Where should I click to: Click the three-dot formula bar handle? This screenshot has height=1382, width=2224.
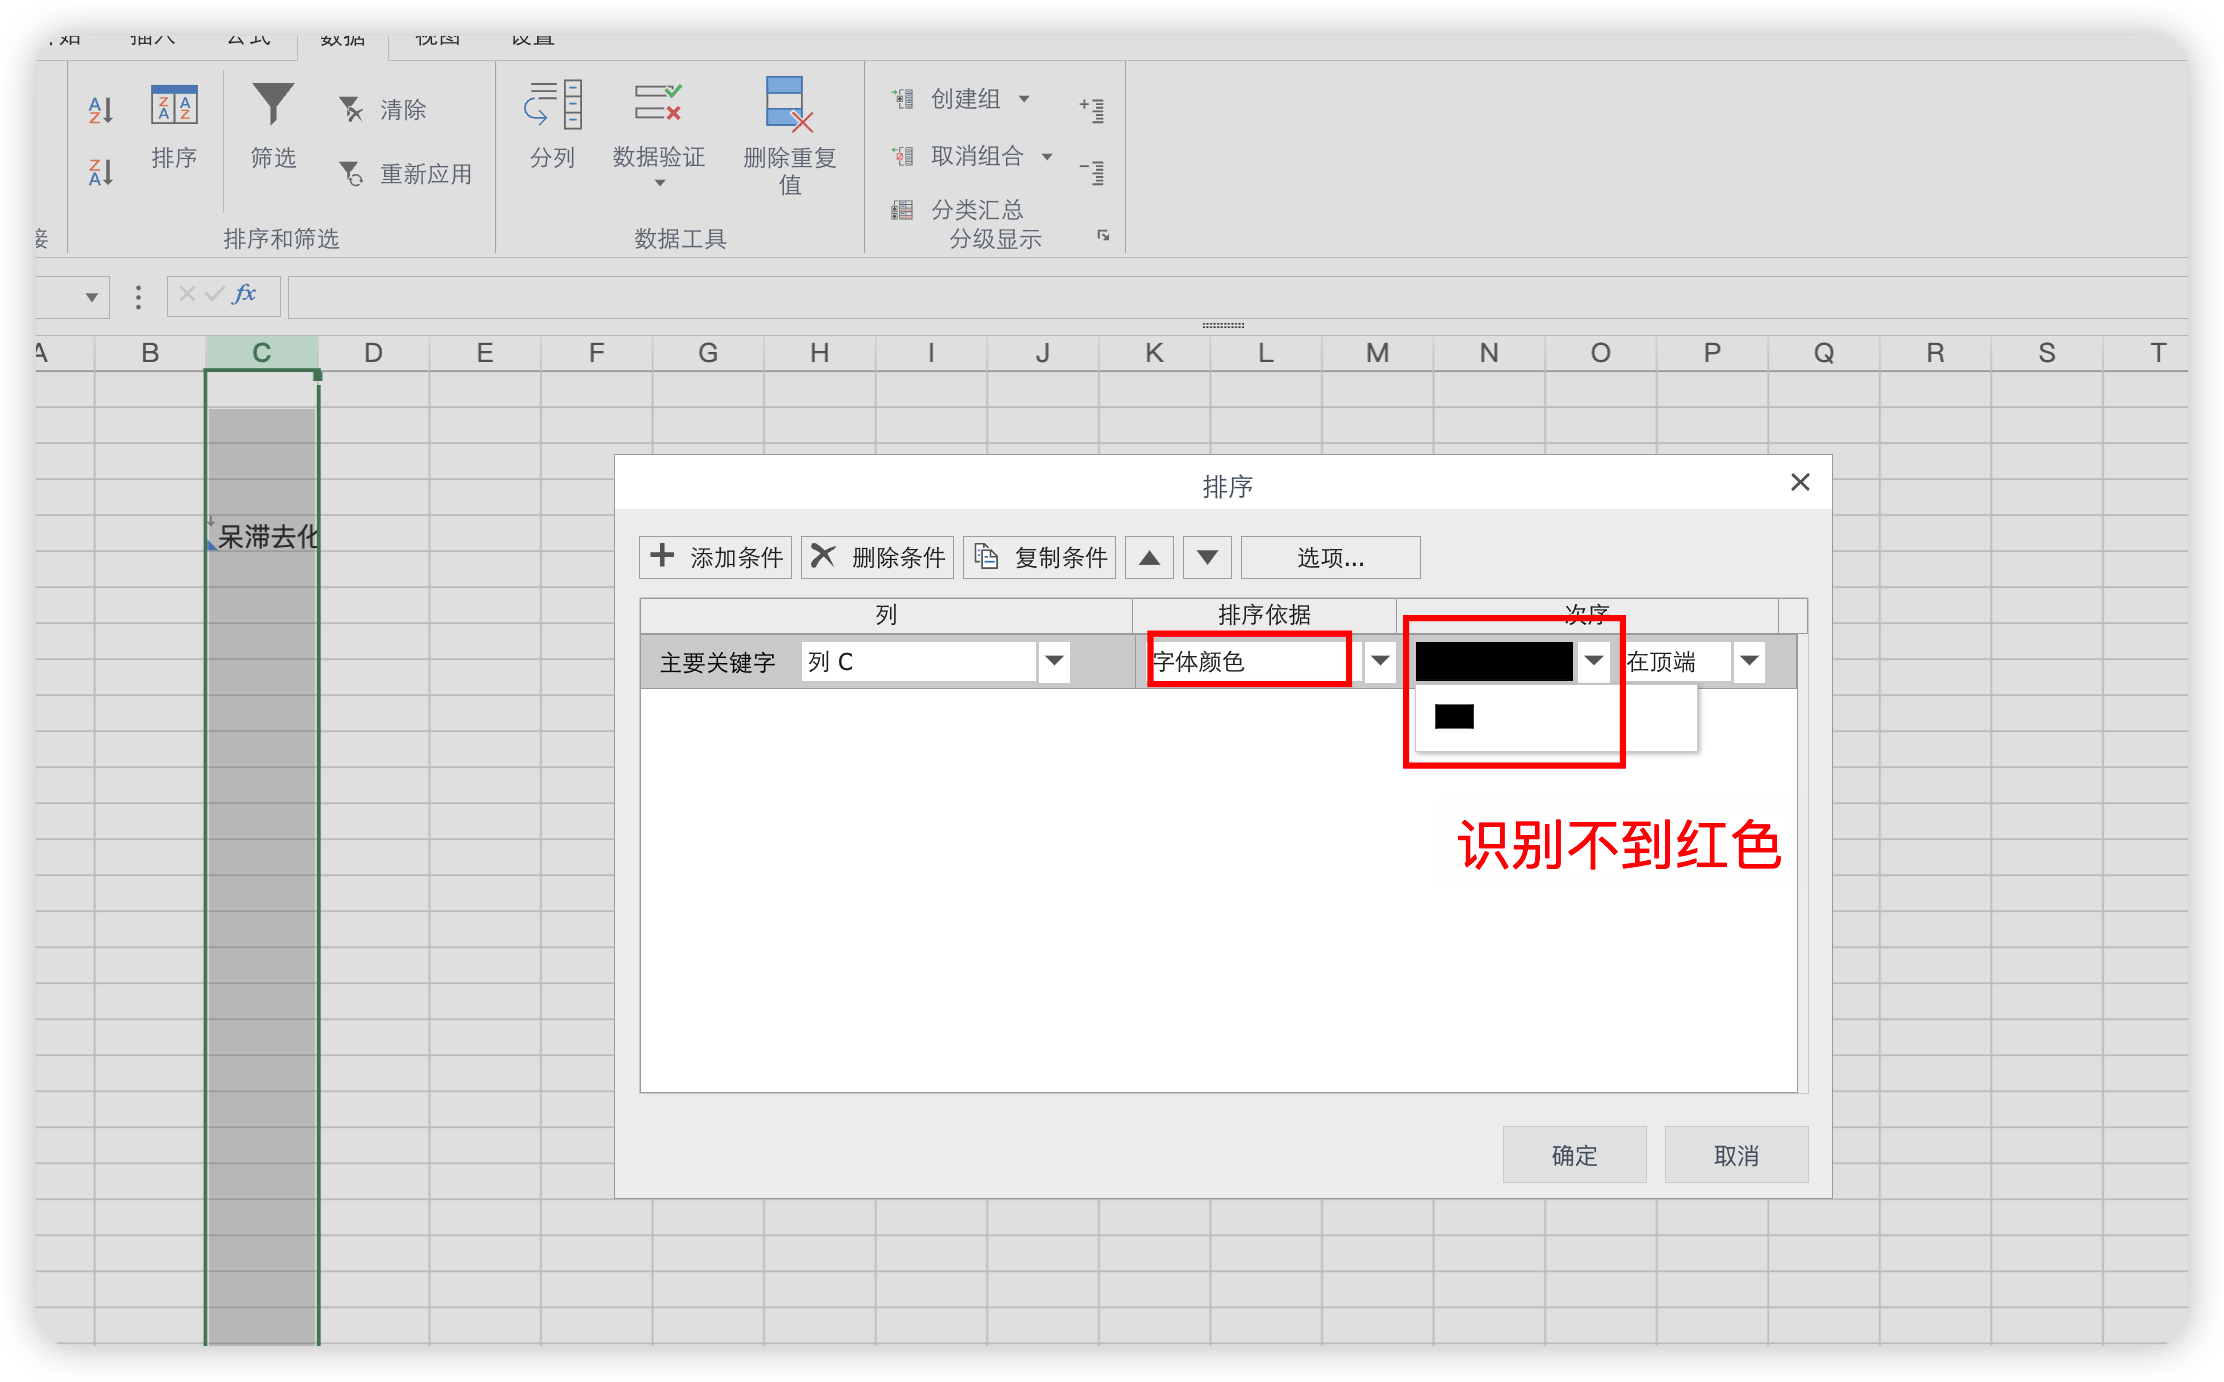pos(138,297)
